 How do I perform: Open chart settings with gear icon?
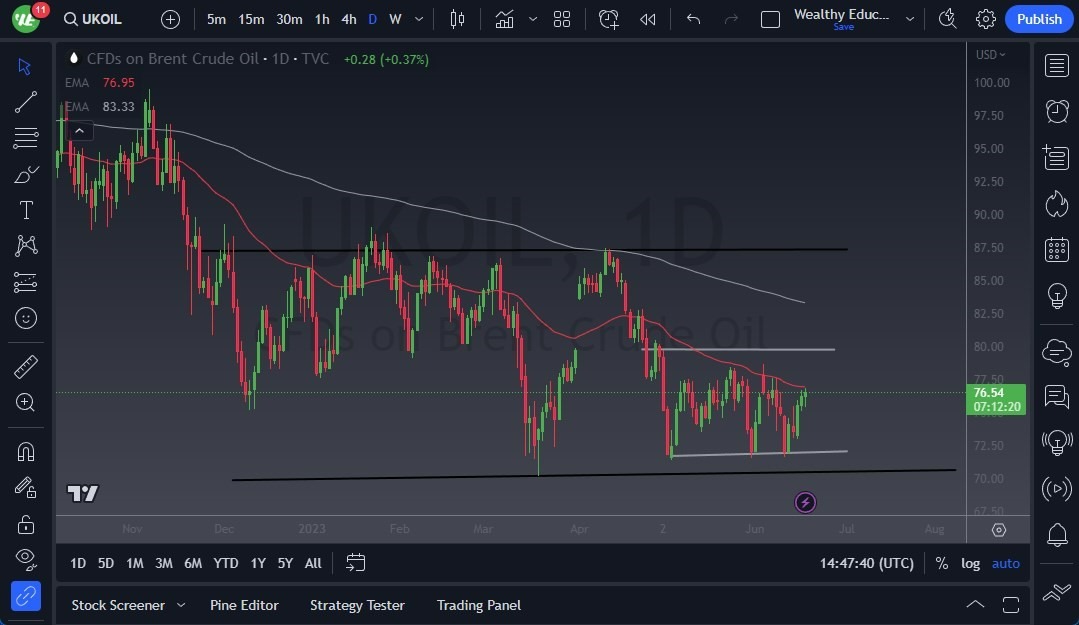[x=985, y=19]
